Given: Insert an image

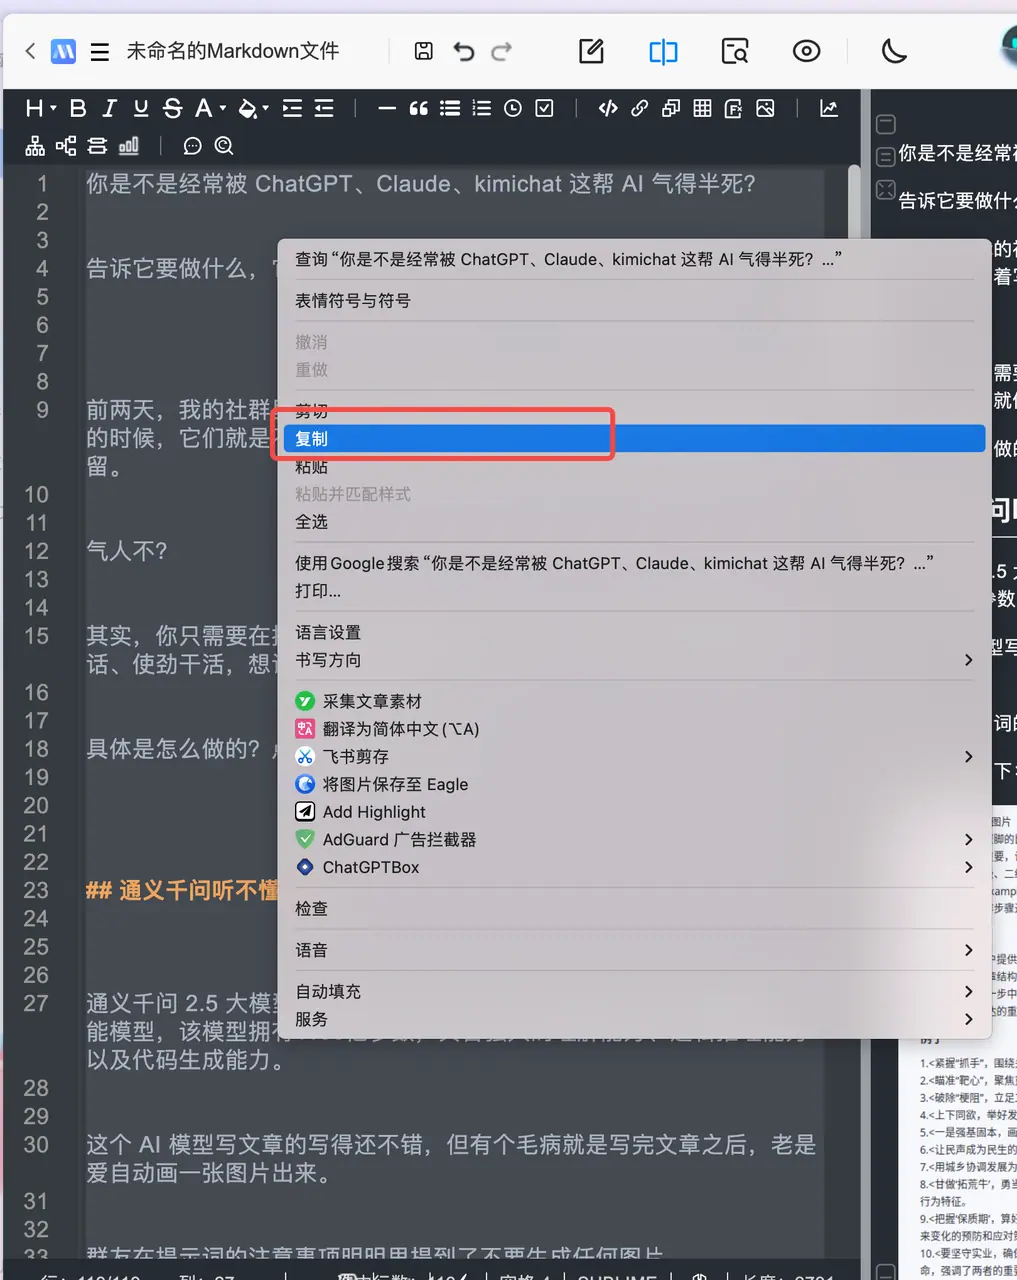Looking at the screenshot, I should coord(765,109).
